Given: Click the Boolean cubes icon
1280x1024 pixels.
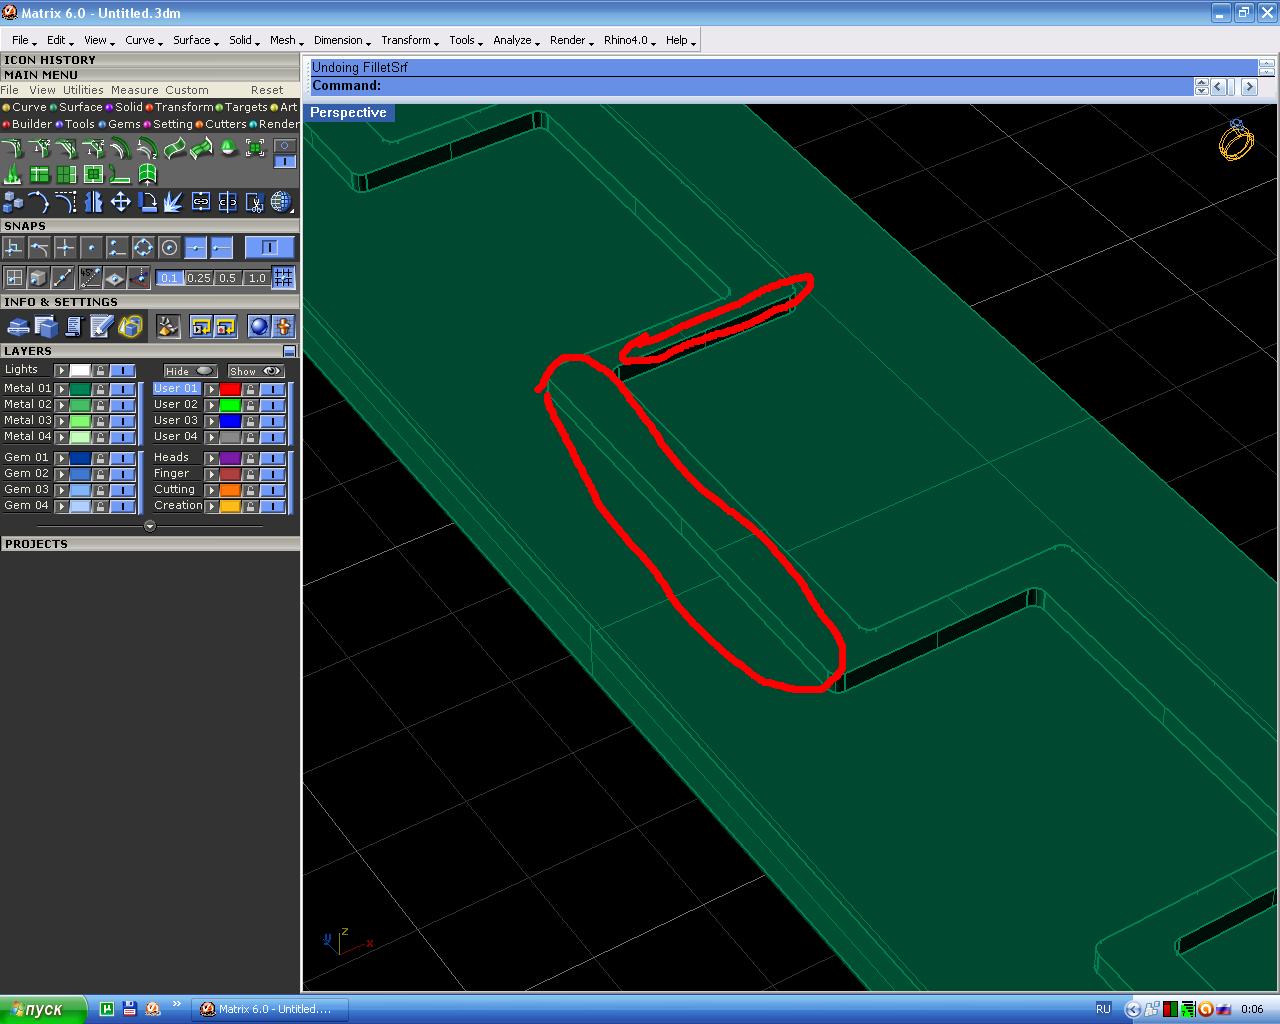Looking at the screenshot, I should click(x=13, y=203).
